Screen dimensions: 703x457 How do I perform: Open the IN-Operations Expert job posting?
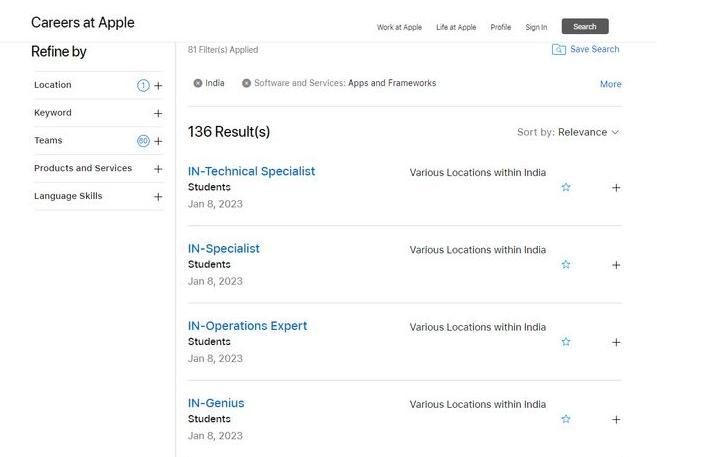(247, 326)
